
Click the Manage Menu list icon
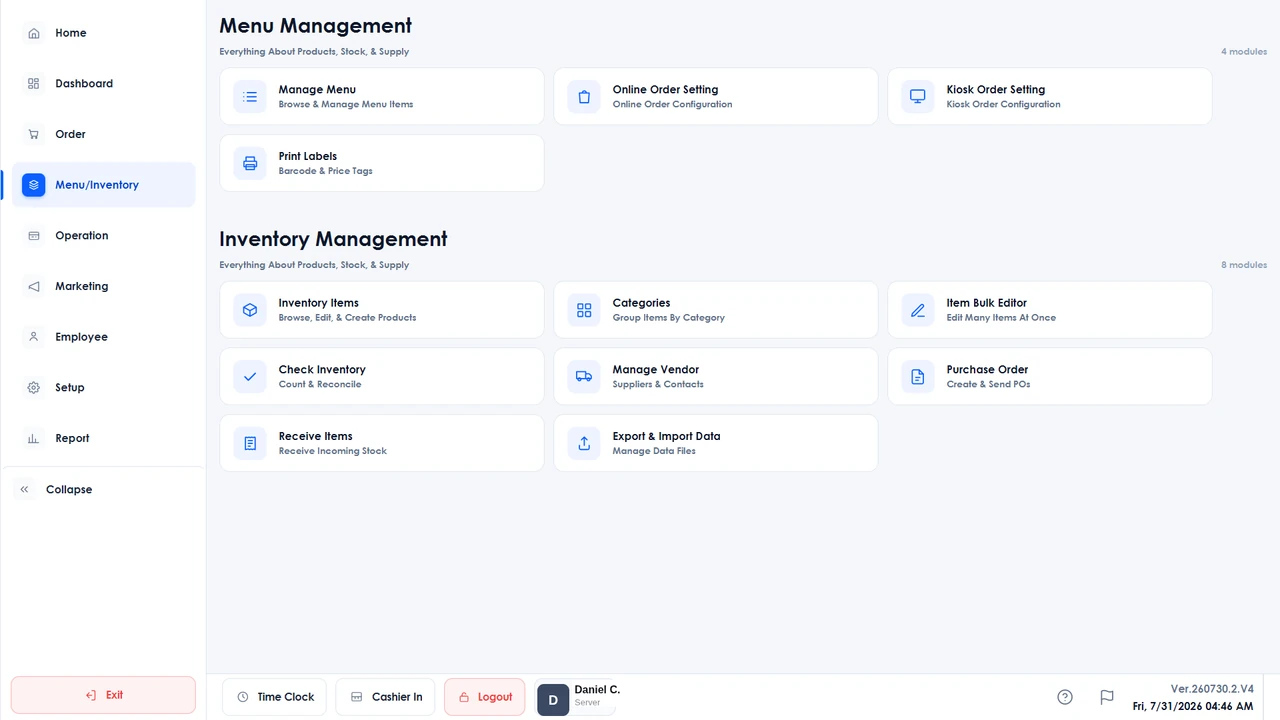point(250,97)
